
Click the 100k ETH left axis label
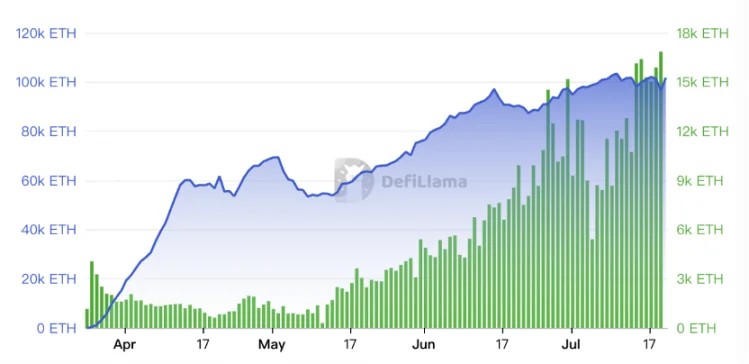click(46, 82)
